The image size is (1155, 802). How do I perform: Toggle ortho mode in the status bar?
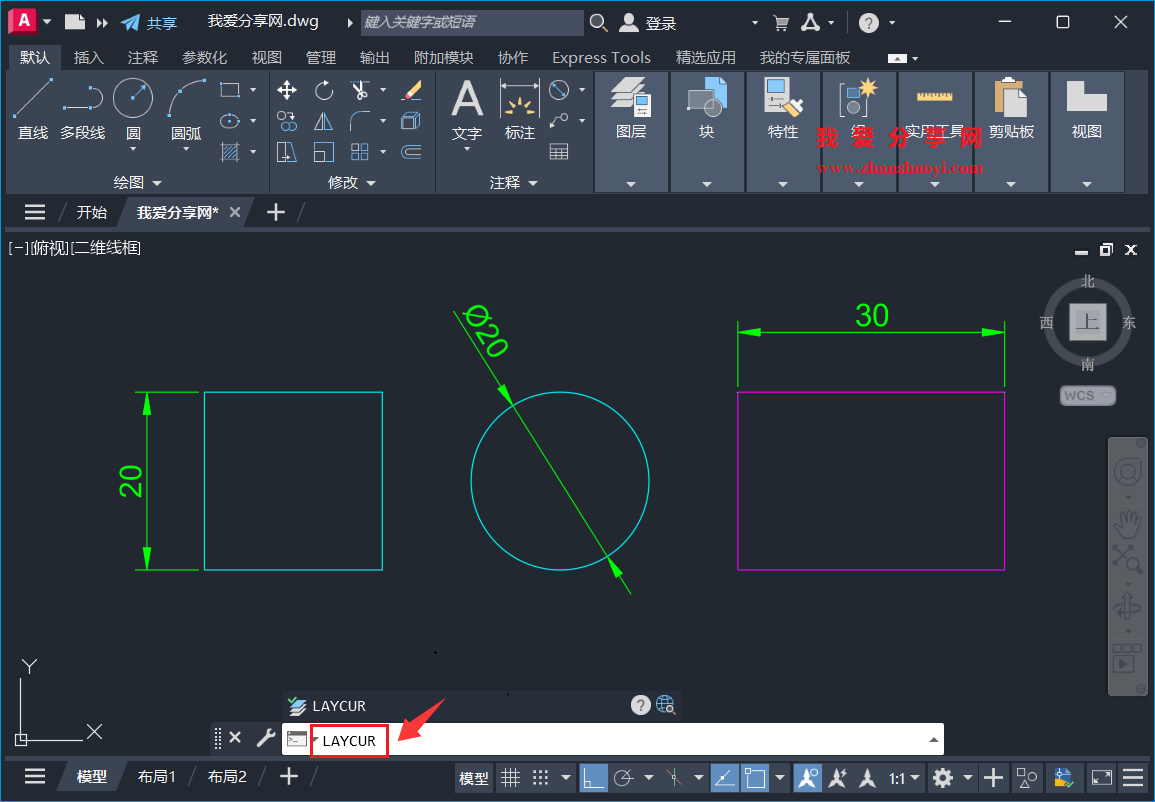595,777
